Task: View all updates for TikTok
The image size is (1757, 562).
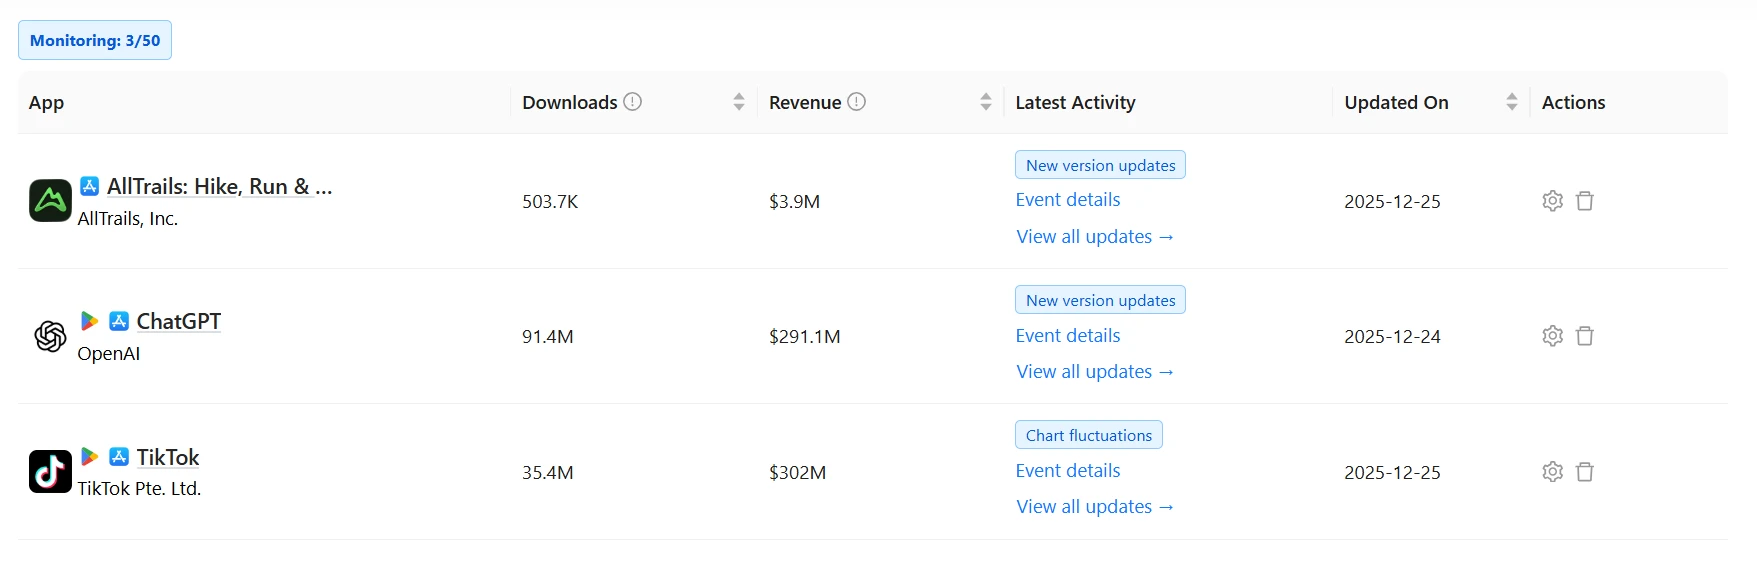Action: (x=1095, y=507)
